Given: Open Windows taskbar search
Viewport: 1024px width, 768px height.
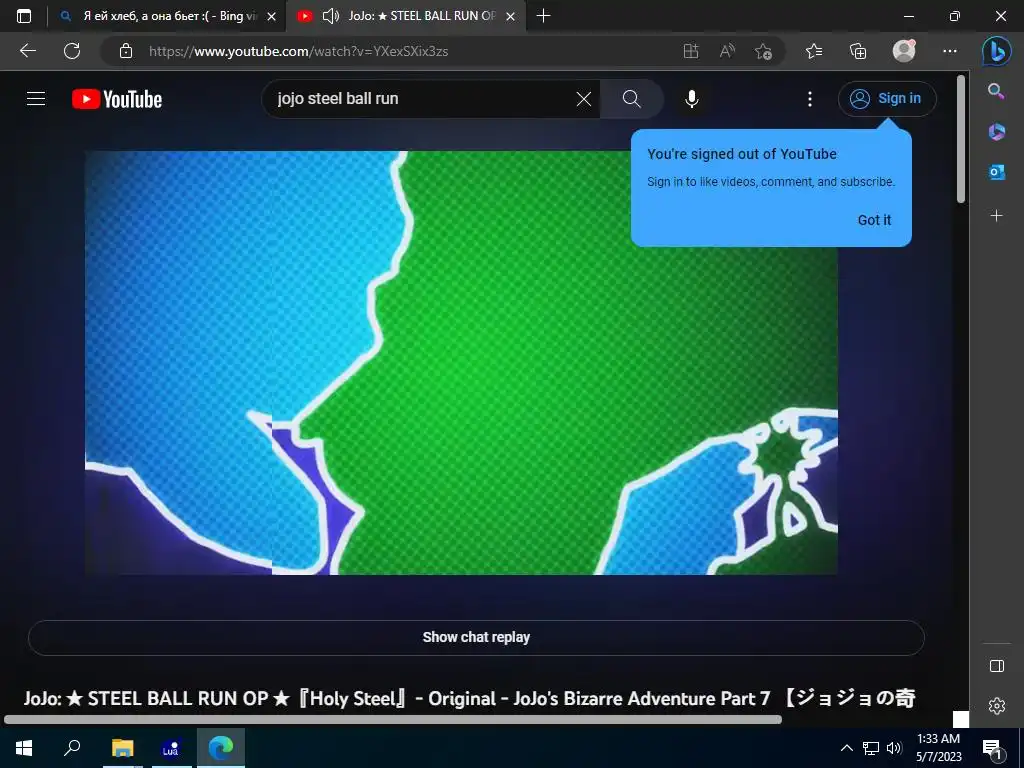Looking at the screenshot, I should 72,748.
